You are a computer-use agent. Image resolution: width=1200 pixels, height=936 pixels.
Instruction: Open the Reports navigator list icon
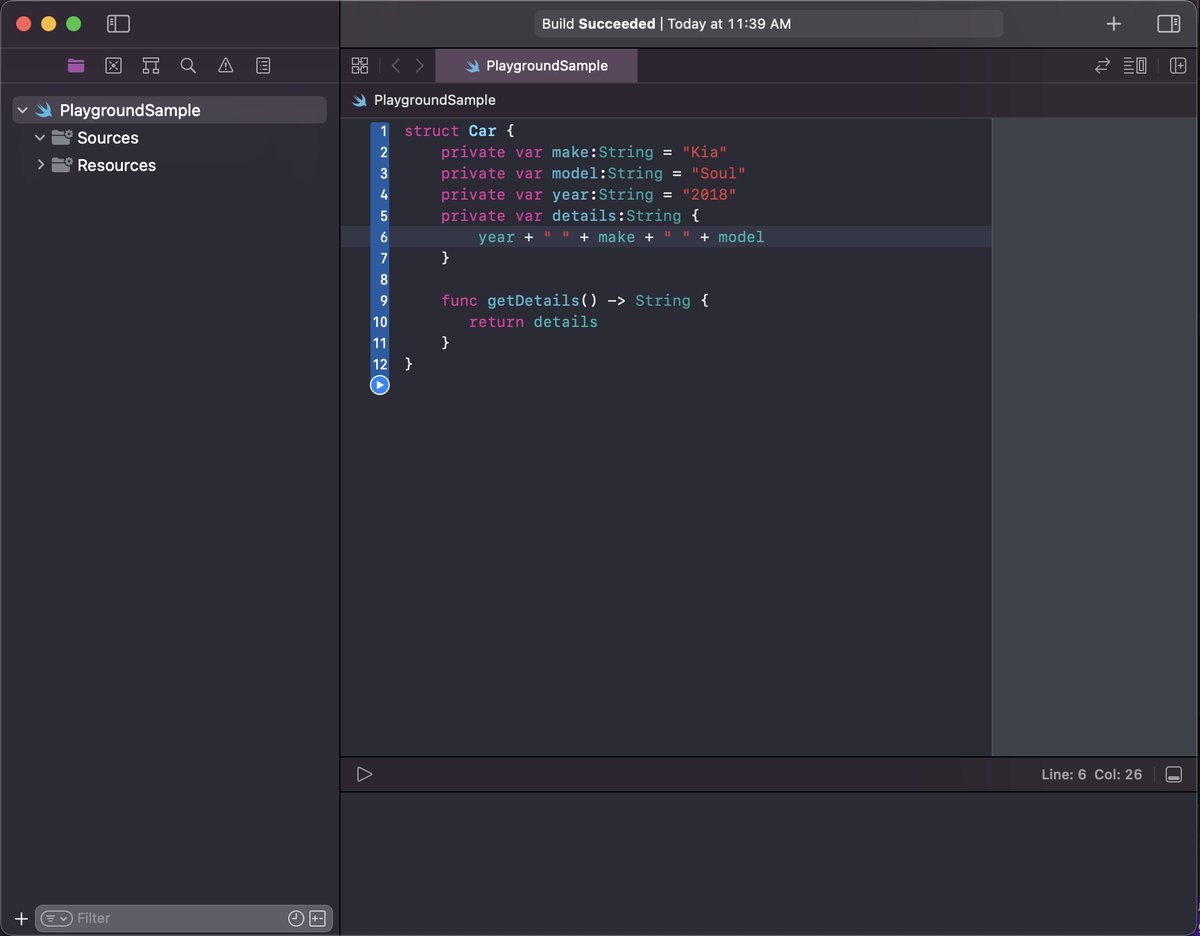click(x=263, y=65)
